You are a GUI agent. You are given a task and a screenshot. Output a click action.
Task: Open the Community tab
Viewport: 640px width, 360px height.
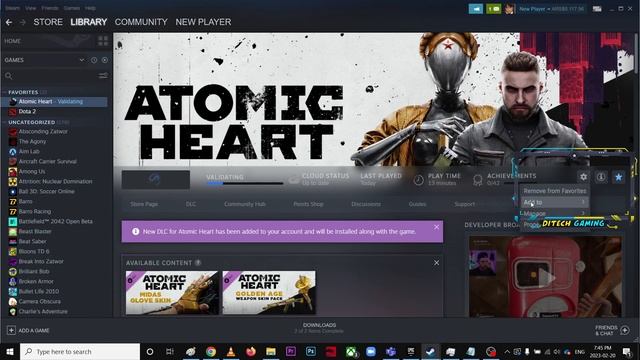pyautogui.click(x=141, y=22)
